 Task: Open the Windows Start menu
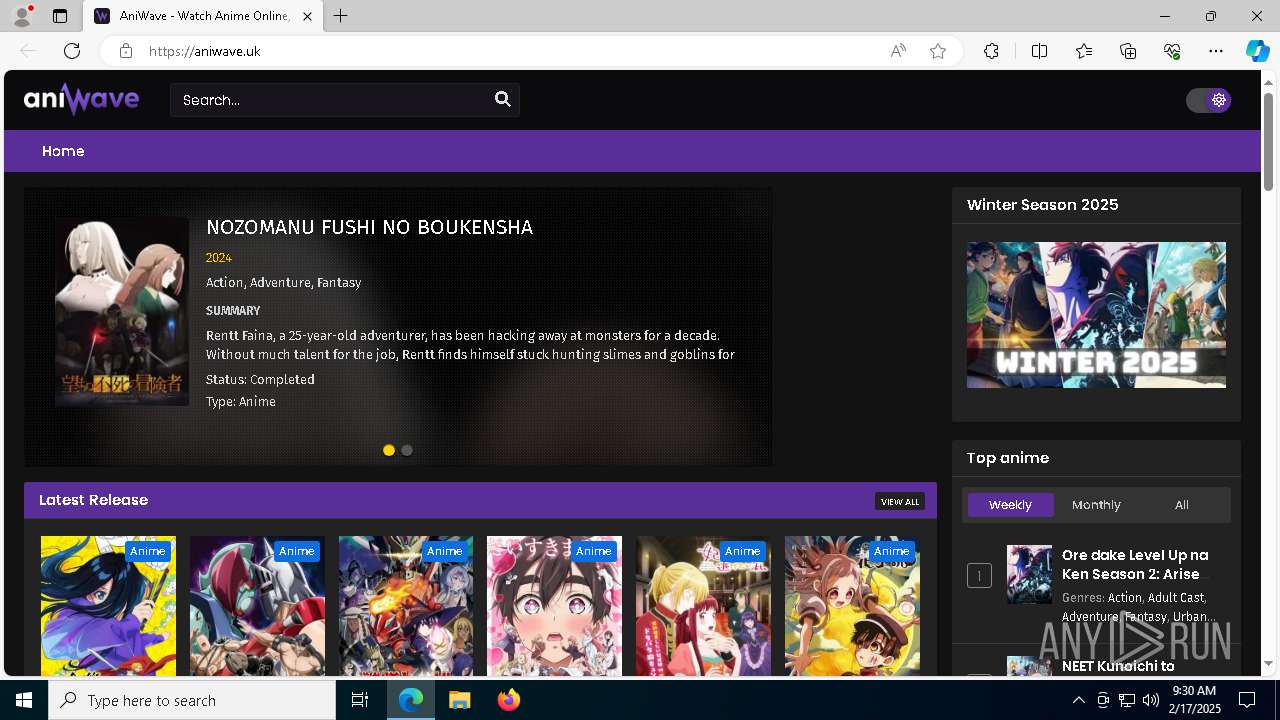tap(24, 700)
